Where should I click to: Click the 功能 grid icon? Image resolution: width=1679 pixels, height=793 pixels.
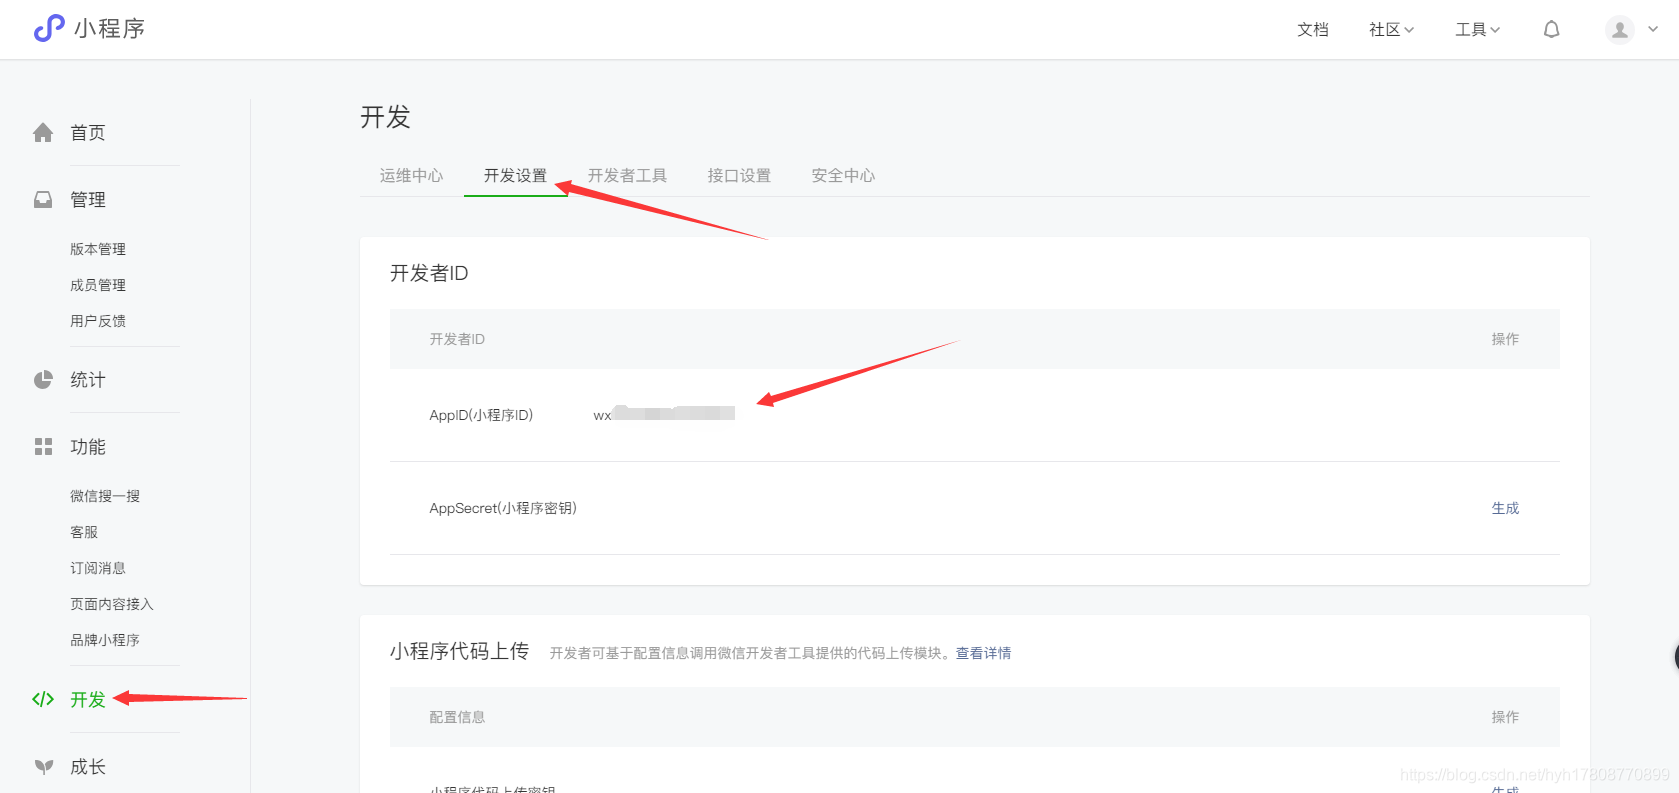[43, 446]
